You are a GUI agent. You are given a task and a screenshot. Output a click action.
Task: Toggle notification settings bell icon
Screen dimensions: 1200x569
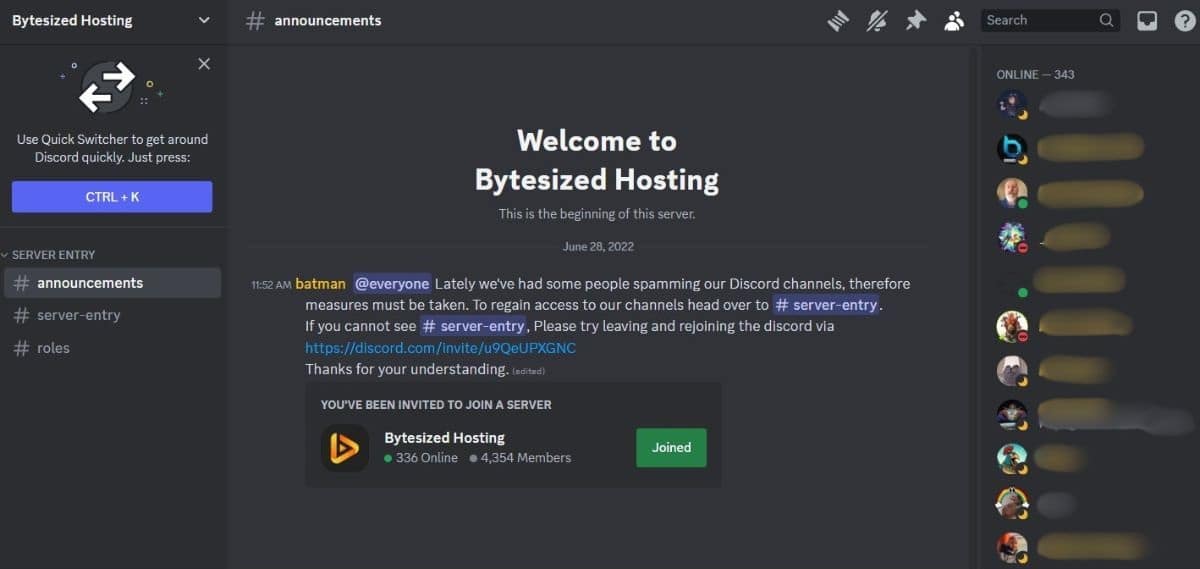(x=877, y=20)
